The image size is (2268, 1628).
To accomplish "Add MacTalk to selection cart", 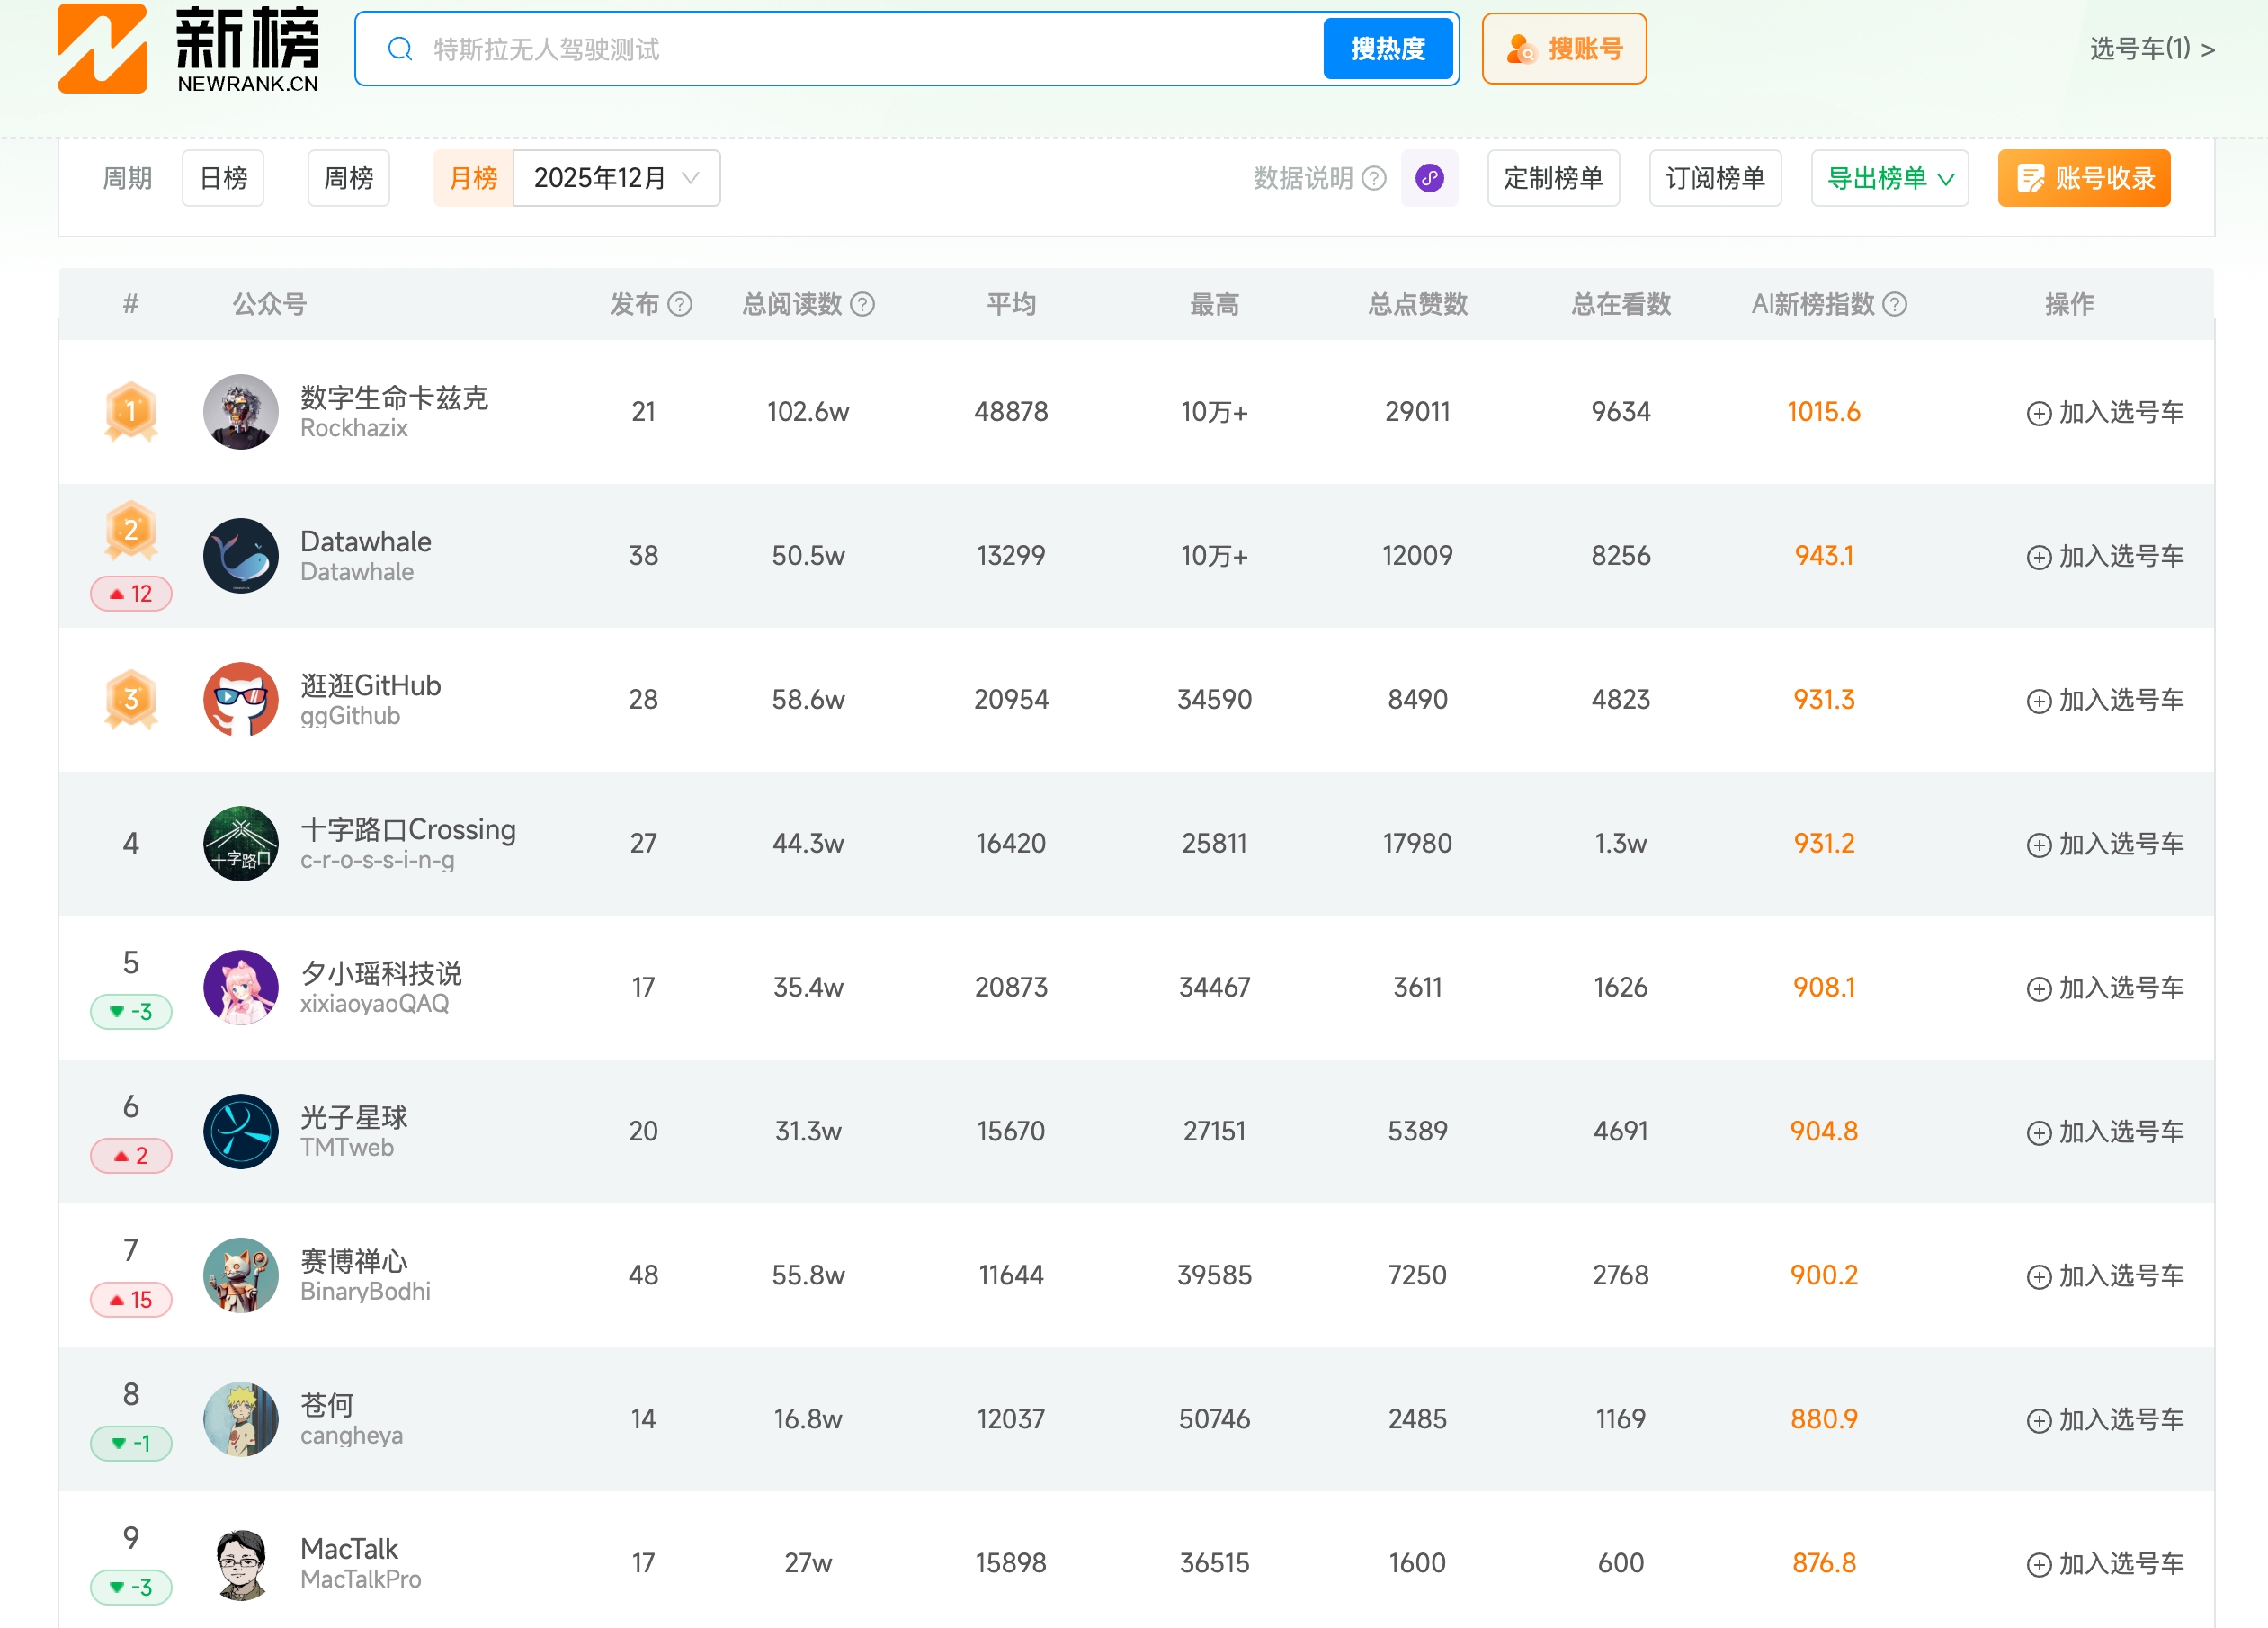I will pyautogui.click(x=2104, y=1563).
